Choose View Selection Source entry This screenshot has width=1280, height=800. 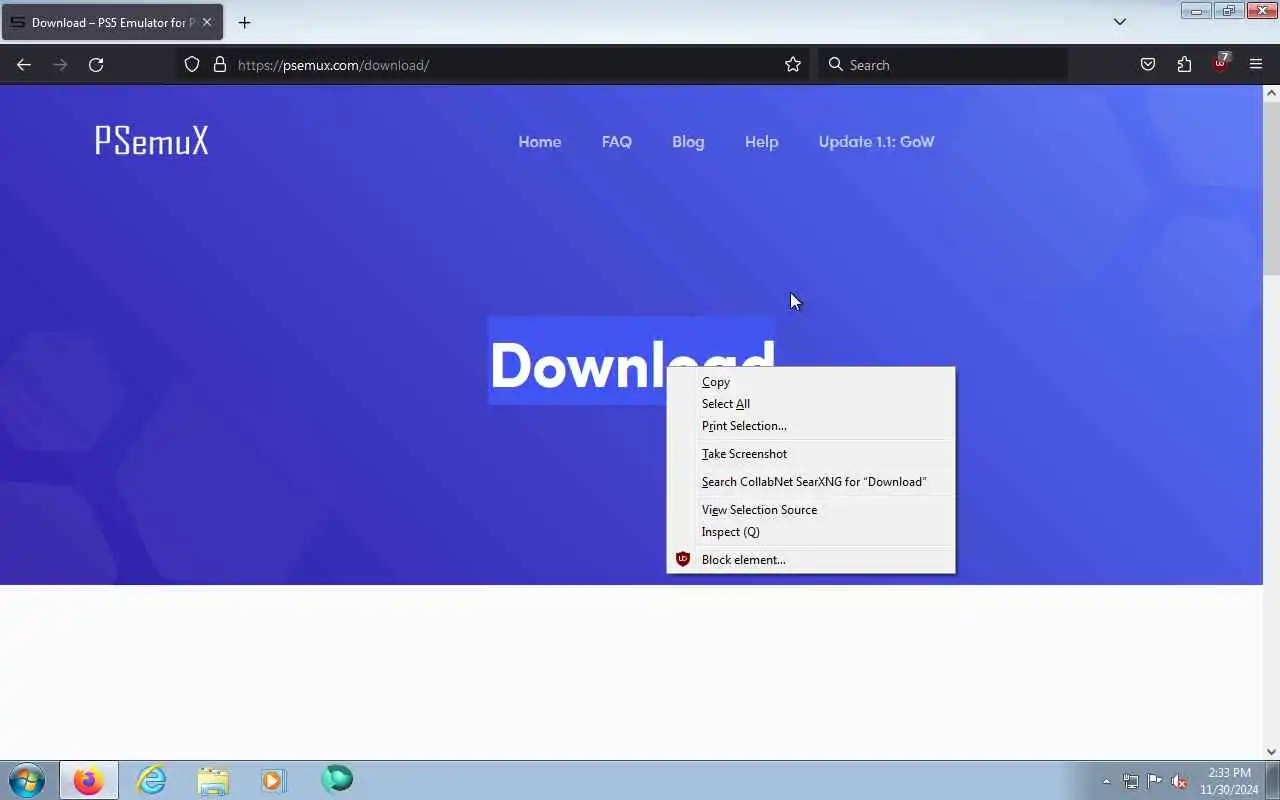tap(811, 510)
